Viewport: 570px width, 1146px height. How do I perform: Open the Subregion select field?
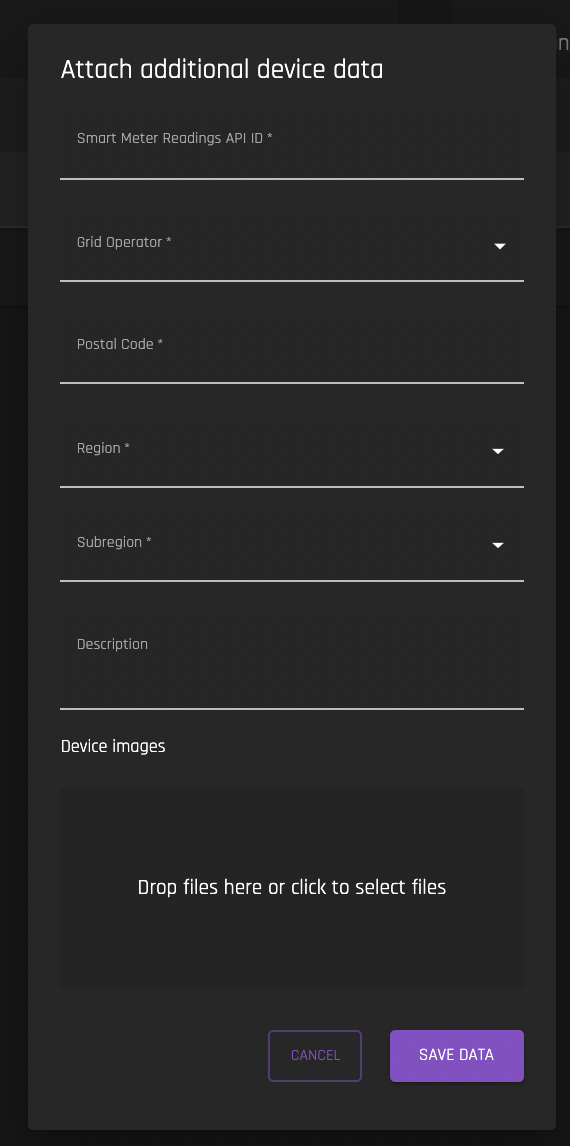click(x=292, y=545)
